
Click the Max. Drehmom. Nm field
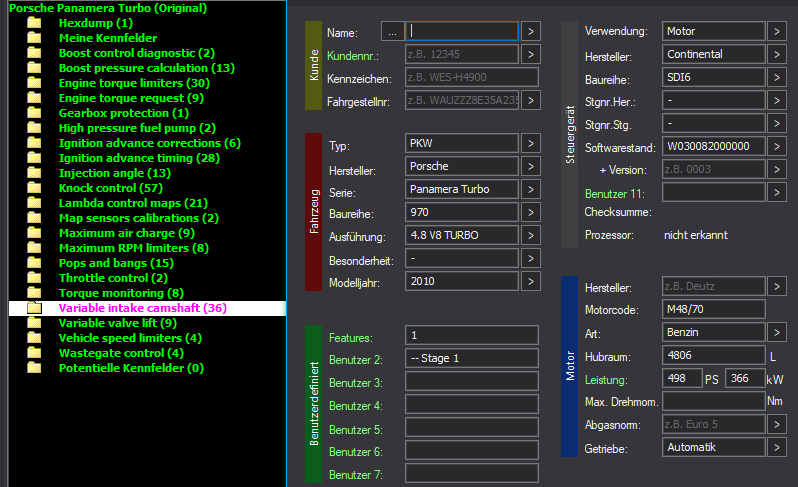(714, 402)
